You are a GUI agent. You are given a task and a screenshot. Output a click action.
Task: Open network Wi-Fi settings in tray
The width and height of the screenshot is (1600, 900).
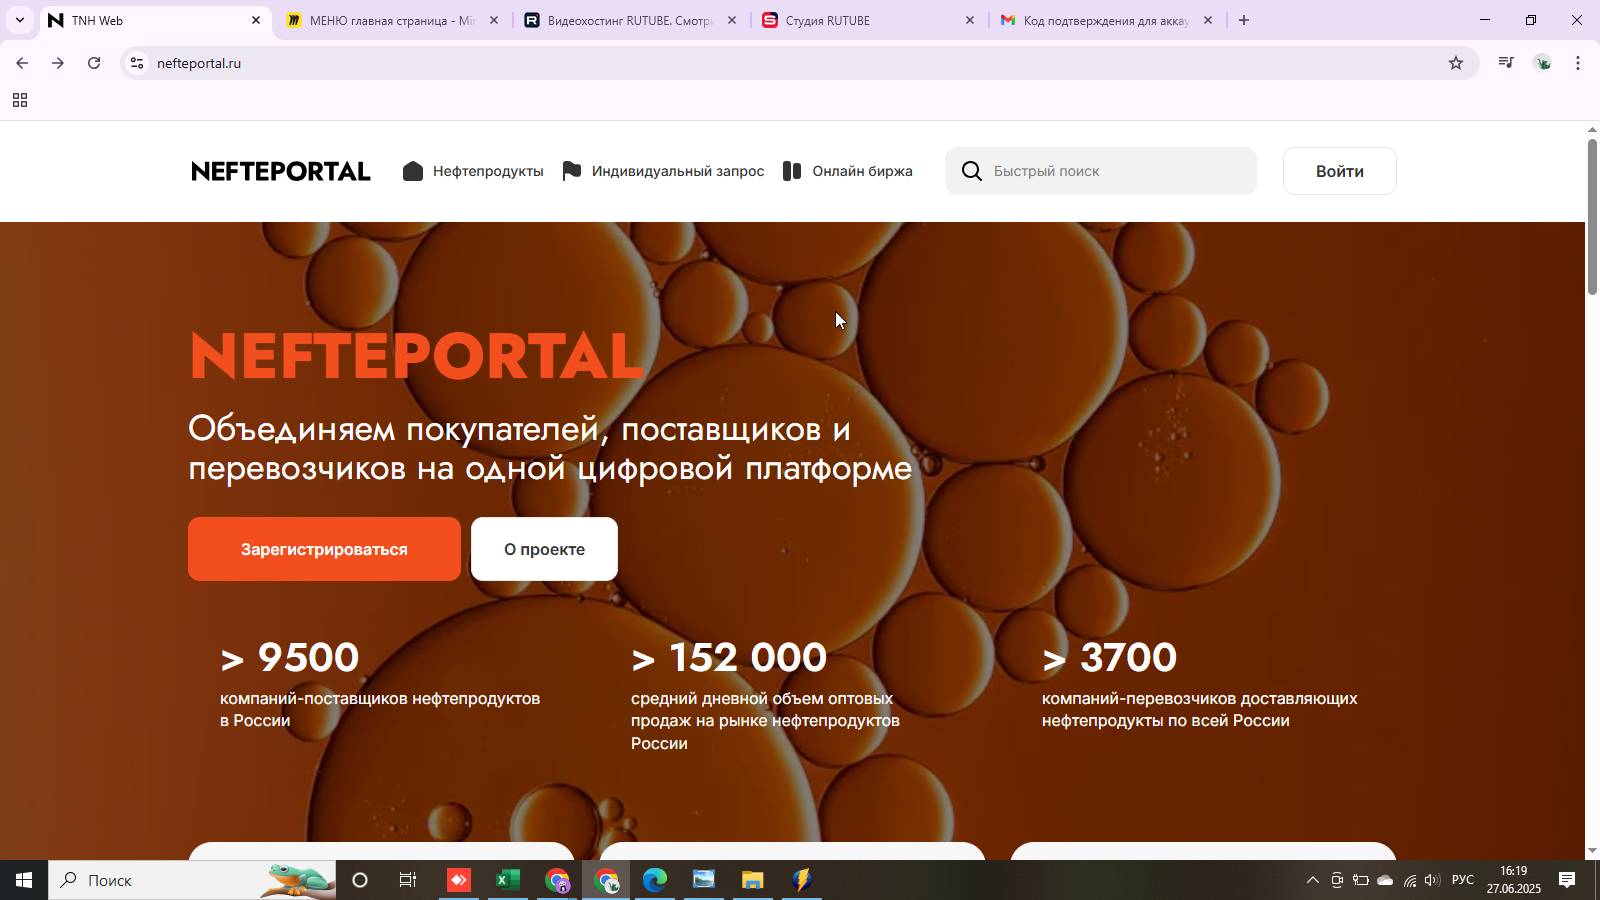pos(1409,880)
